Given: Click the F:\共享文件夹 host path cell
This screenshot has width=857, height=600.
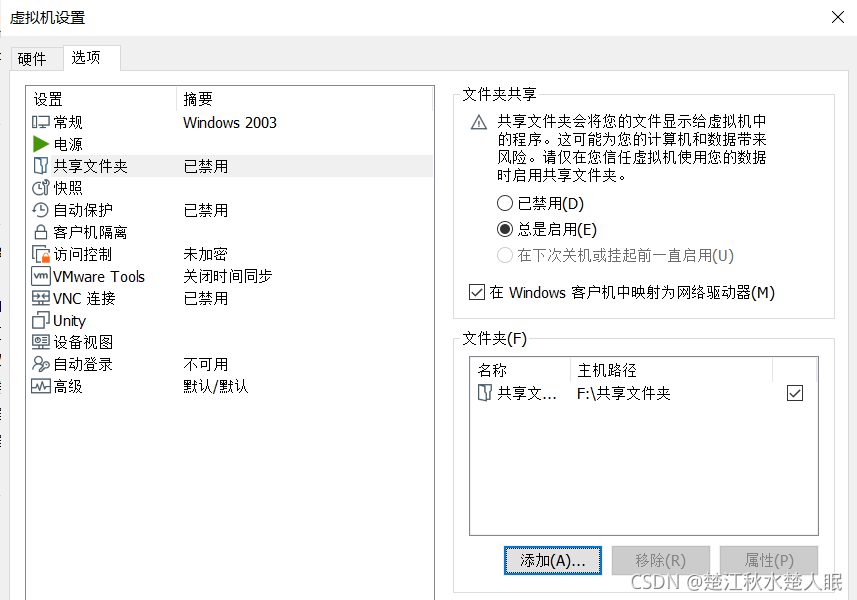Looking at the screenshot, I should point(624,393).
